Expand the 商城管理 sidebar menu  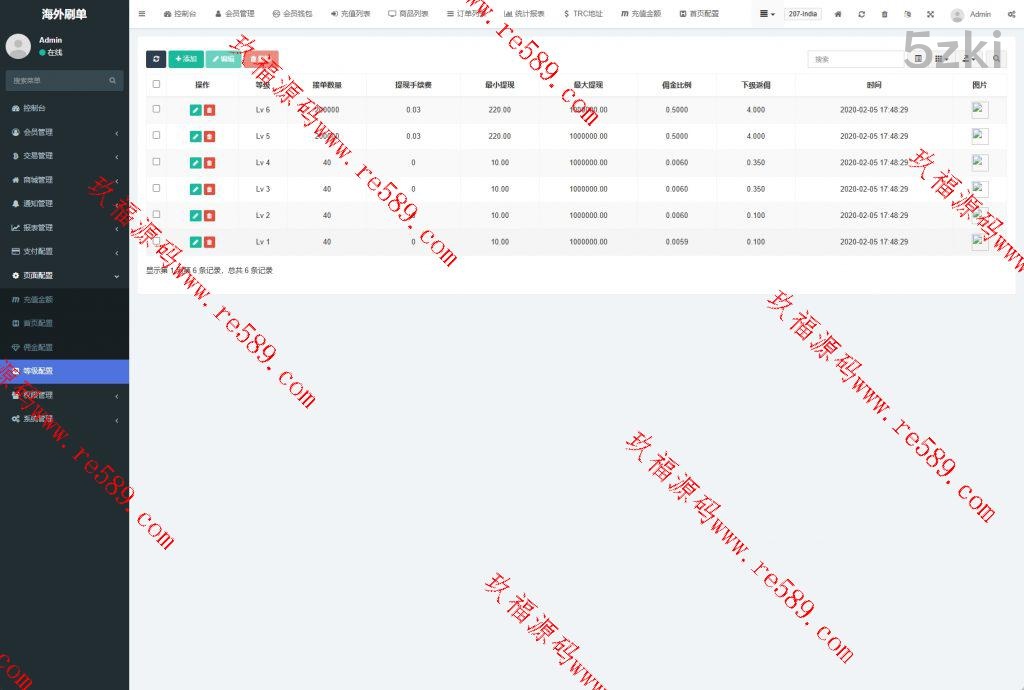pyautogui.click(x=64, y=180)
